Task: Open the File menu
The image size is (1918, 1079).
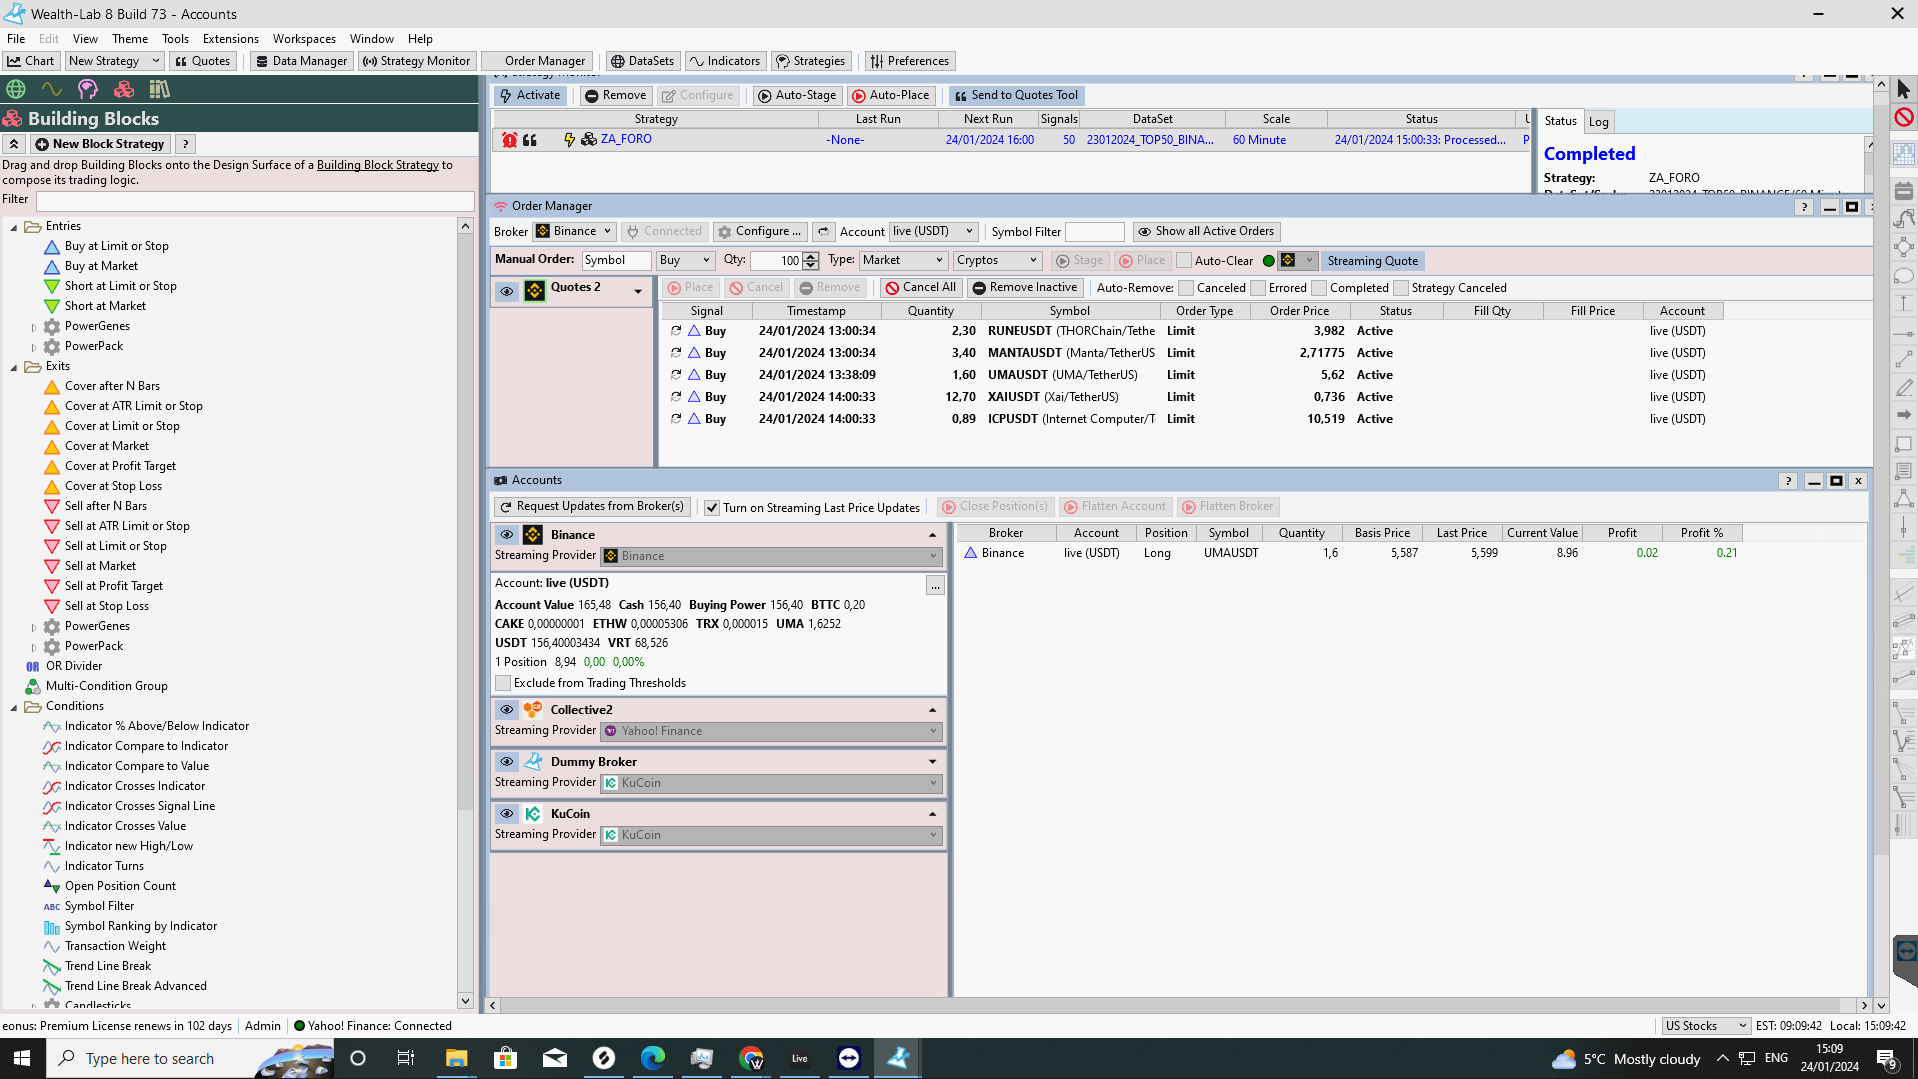Action: pyautogui.click(x=16, y=39)
